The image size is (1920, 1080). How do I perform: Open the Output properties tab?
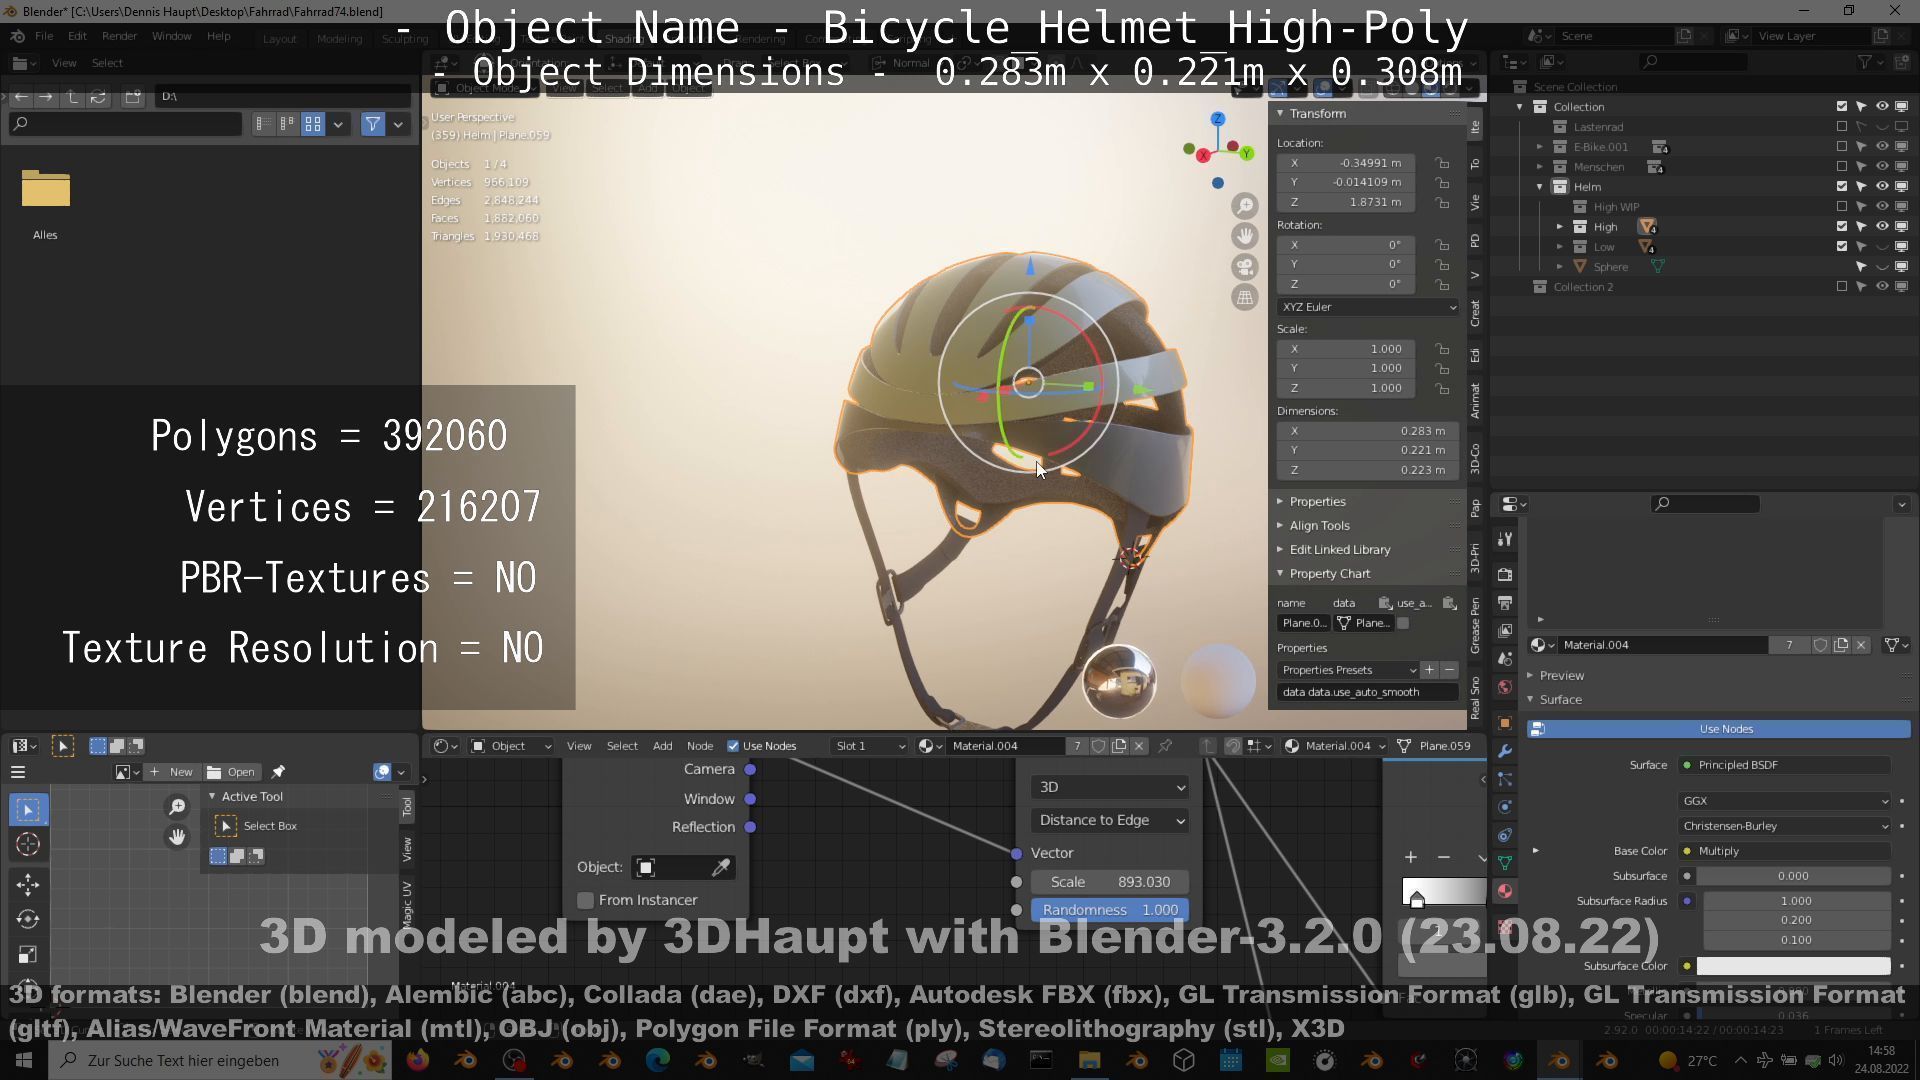tap(1505, 603)
